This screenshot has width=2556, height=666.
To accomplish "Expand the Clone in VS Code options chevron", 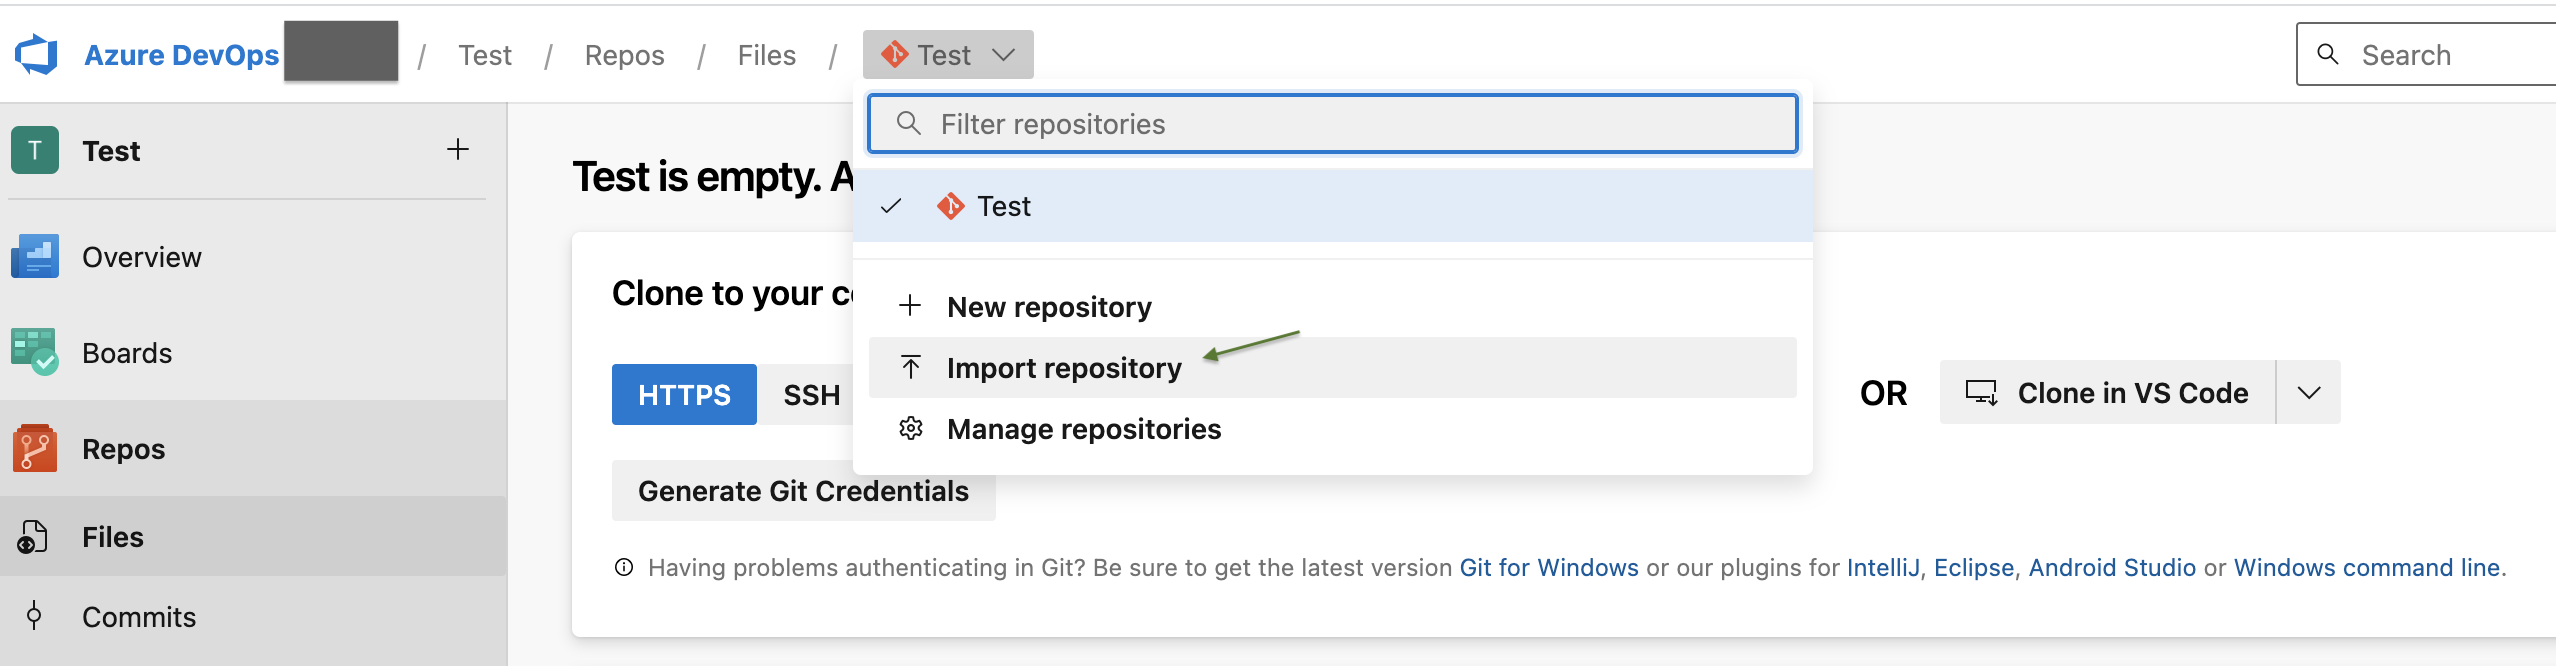I will [x=2308, y=393].
